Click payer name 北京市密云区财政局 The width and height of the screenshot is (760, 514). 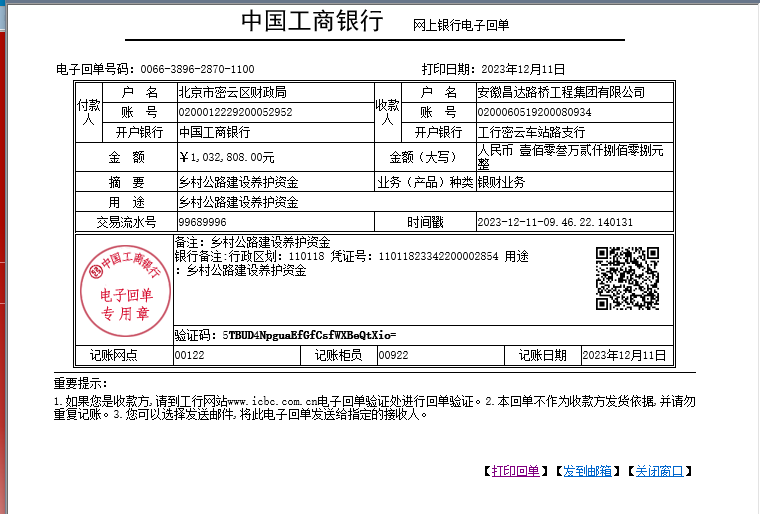click(x=231, y=92)
